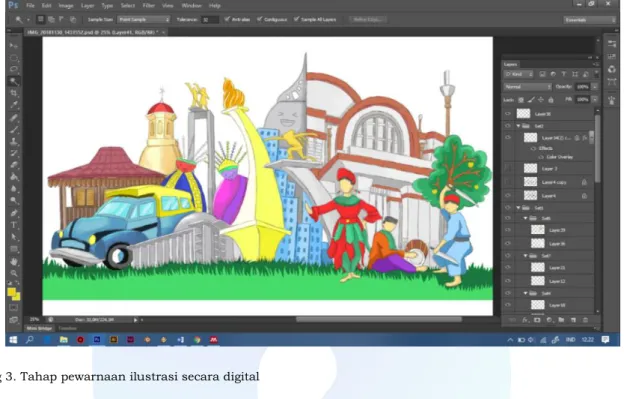Select the Lasso tool
The height and width of the screenshot is (399, 624).
click(x=14, y=69)
